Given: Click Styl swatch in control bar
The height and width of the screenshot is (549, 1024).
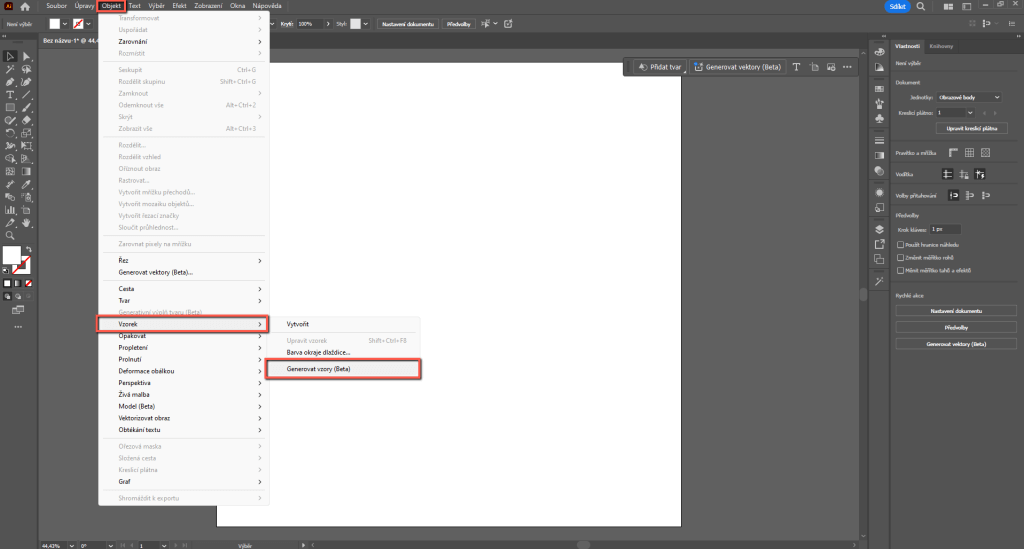Looking at the screenshot, I should click(x=355, y=24).
